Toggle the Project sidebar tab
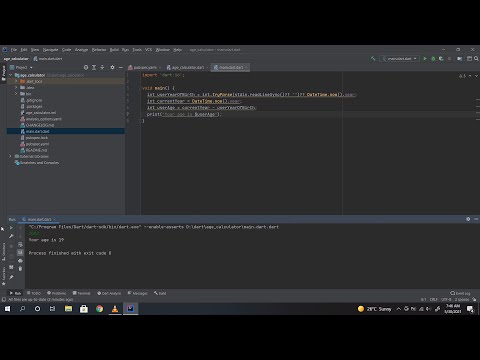The image size is (480, 360). [x=4, y=73]
